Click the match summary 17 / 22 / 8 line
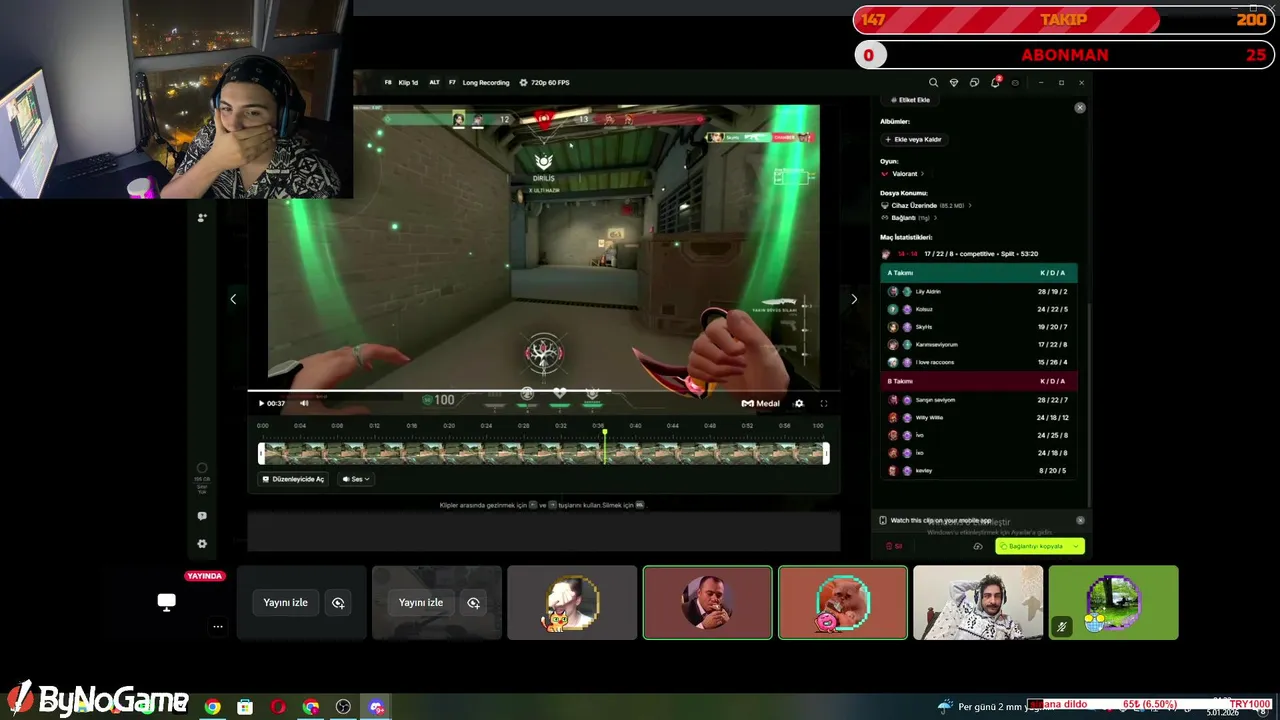The height and width of the screenshot is (720, 1280). coord(981,254)
